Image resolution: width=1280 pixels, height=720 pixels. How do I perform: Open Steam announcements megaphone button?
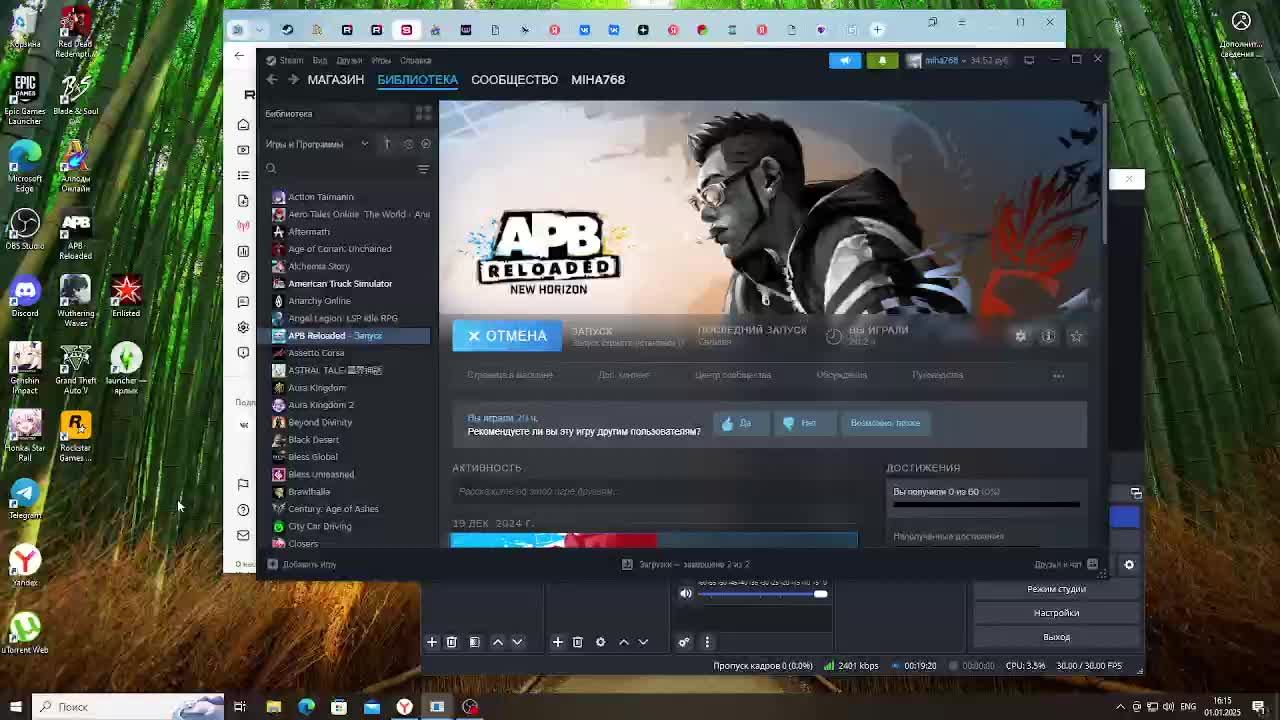[x=845, y=60]
